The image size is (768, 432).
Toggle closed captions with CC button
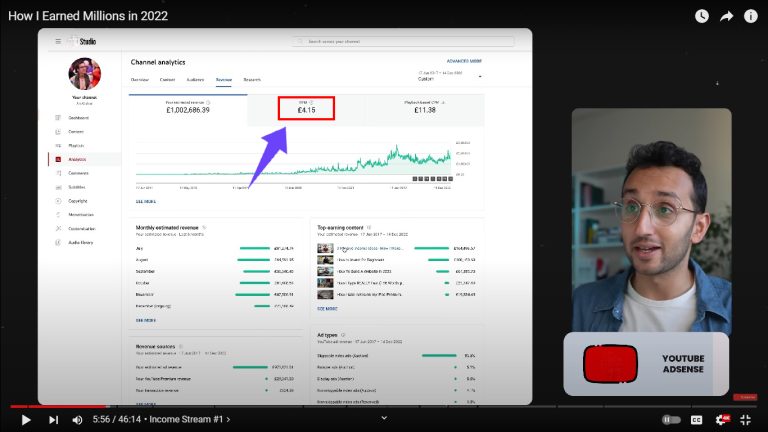tap(696, 420)
